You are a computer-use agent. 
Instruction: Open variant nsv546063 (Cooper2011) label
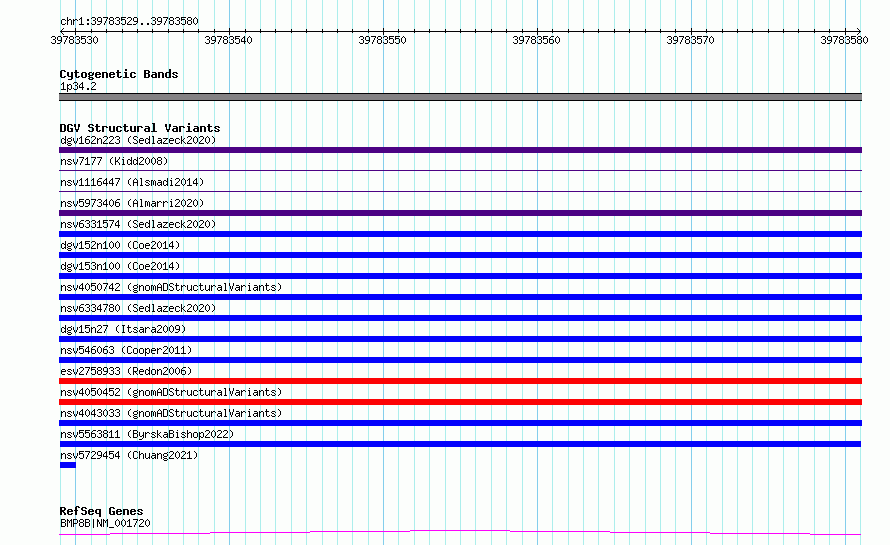[126, 350]
